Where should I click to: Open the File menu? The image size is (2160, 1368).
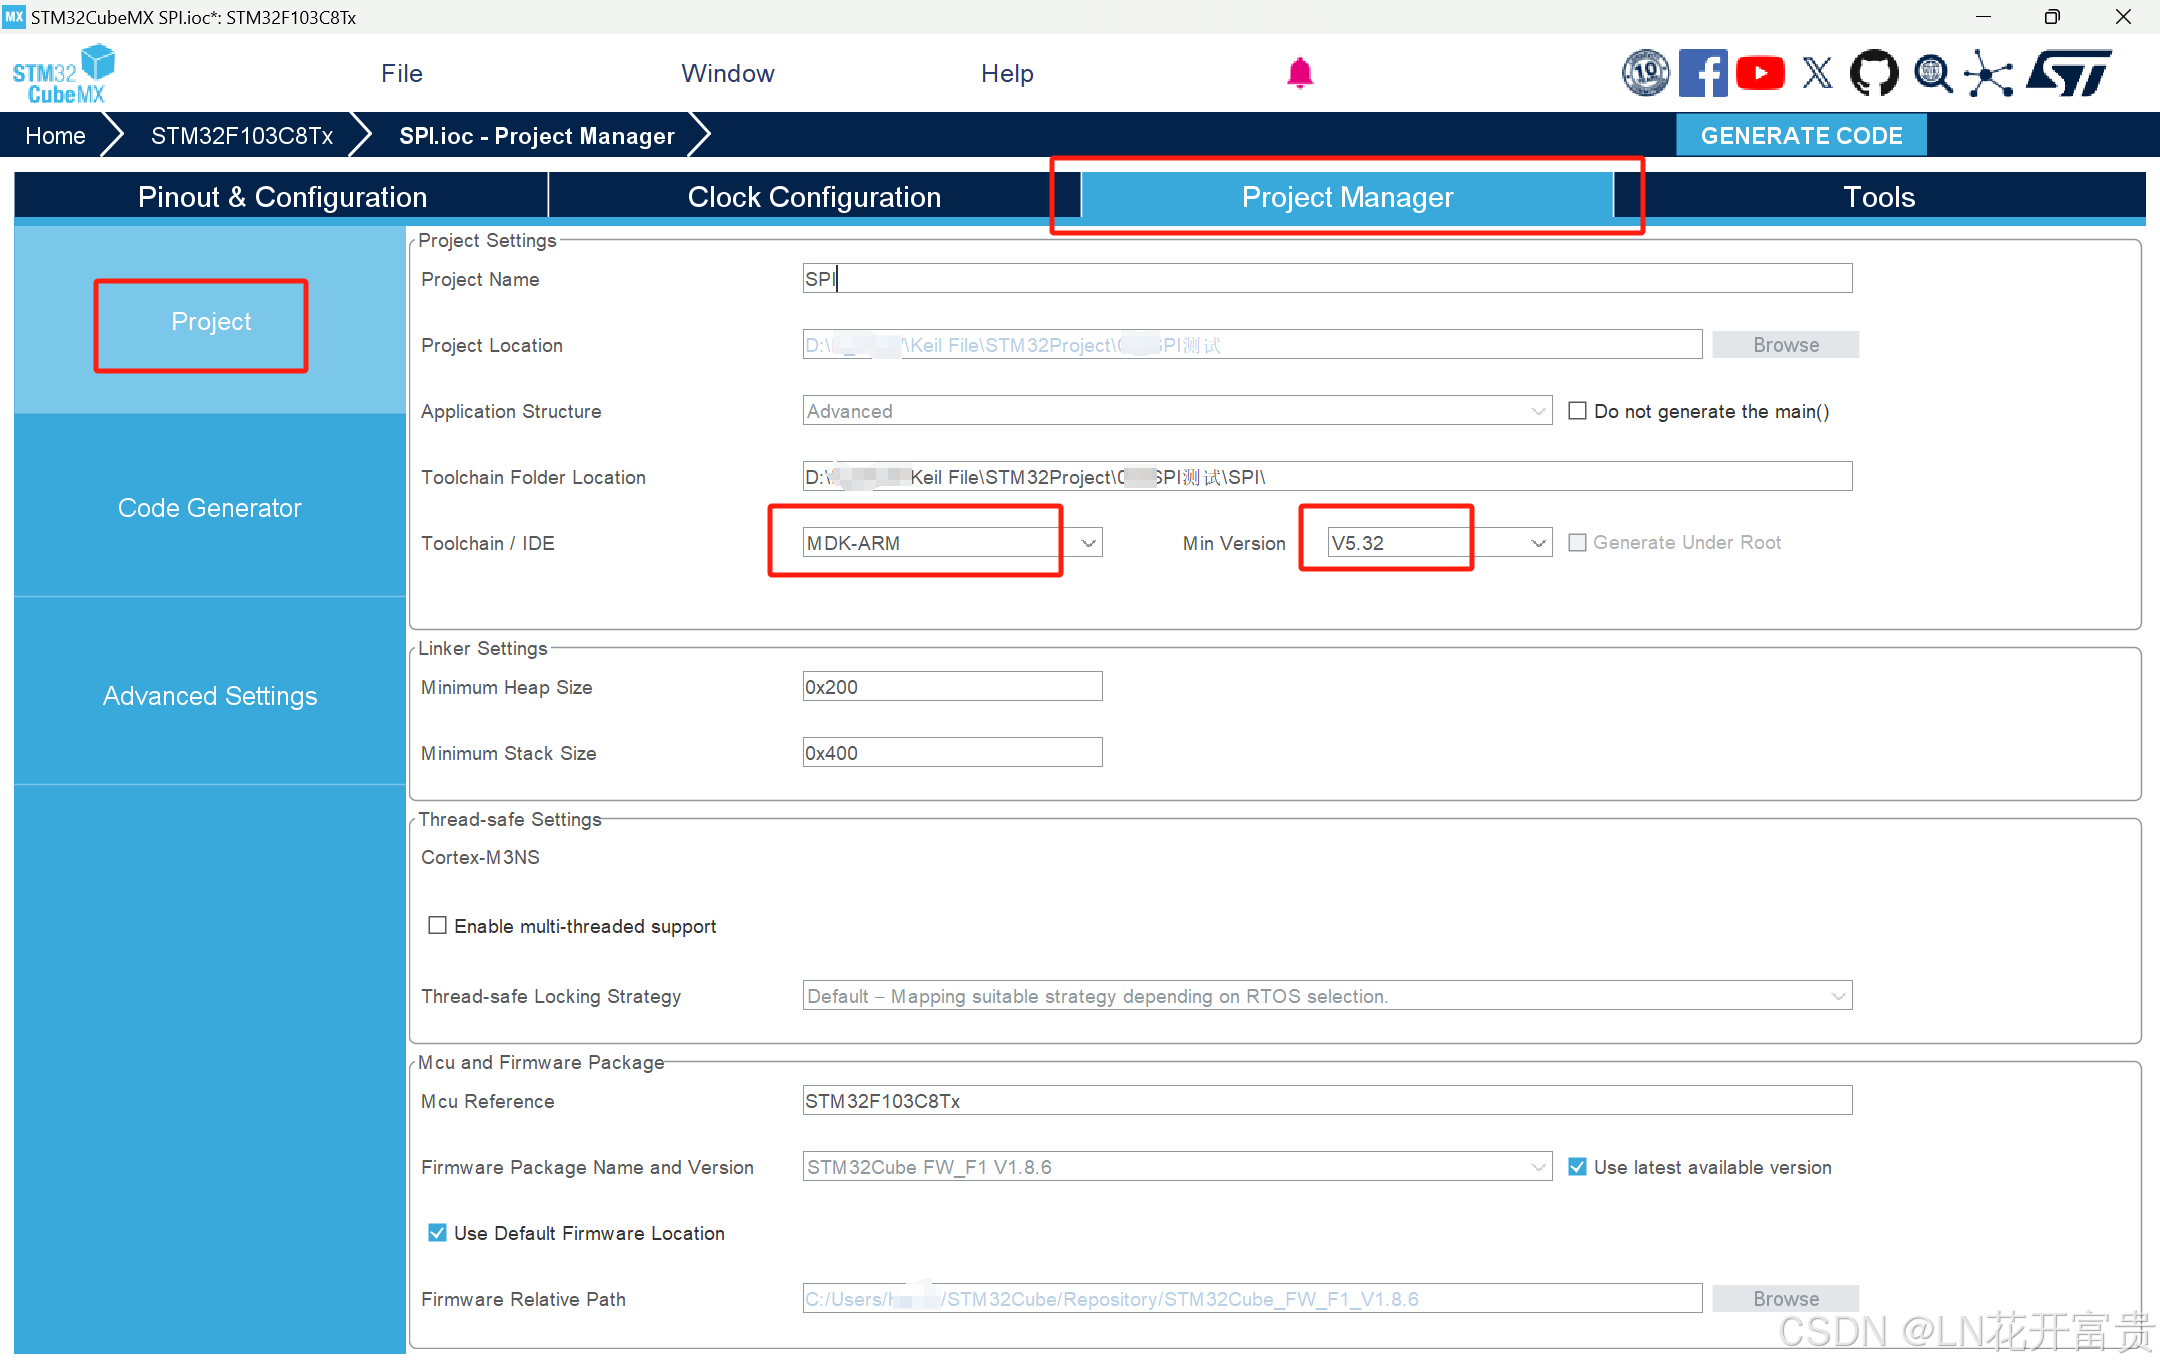pos(401,73)
